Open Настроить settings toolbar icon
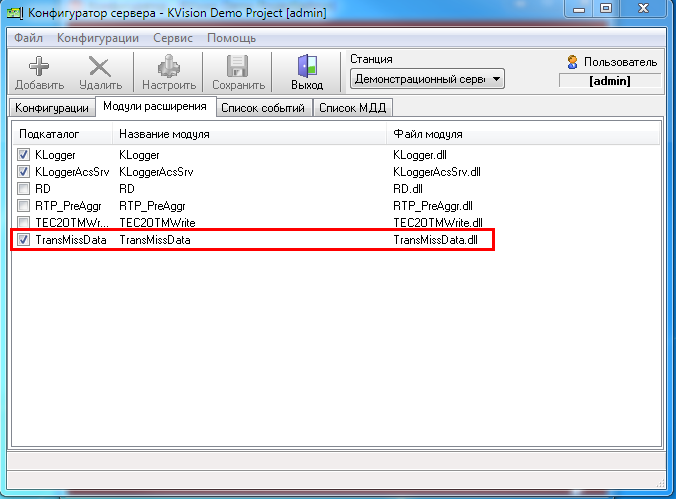This screenshot has width=676, height=499. pos(168,67)
